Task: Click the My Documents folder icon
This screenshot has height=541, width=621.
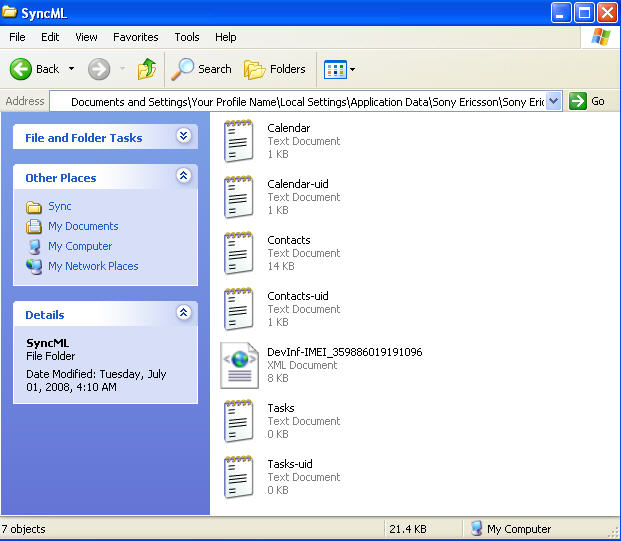Action: tap(34, 227)
